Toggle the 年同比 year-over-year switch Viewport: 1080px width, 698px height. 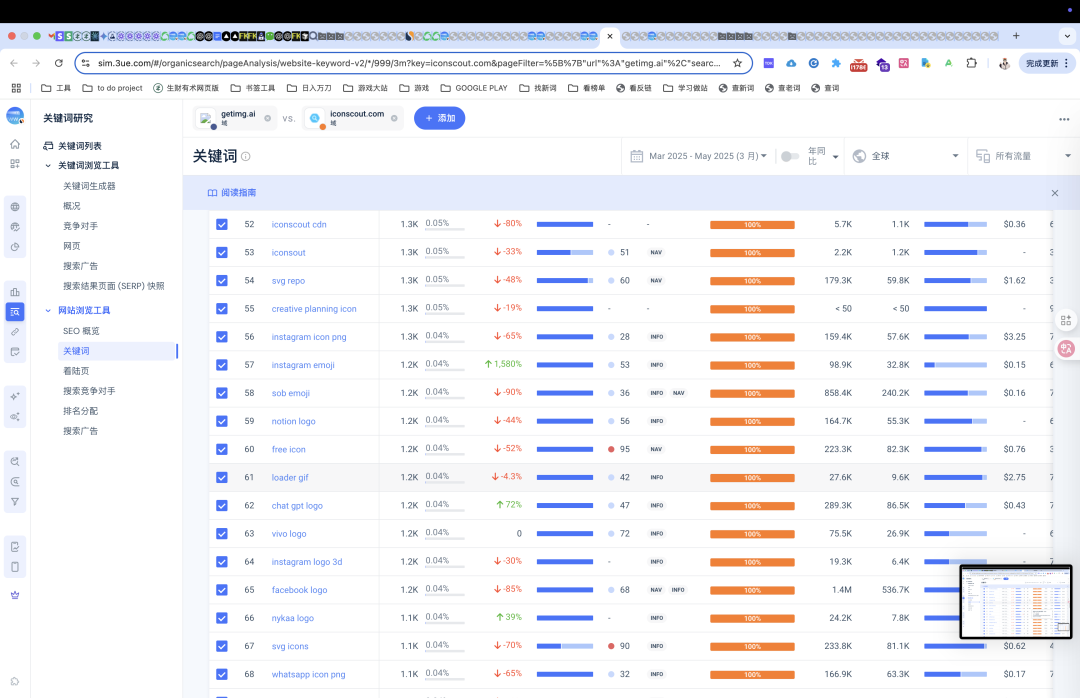tap(790, 156)
